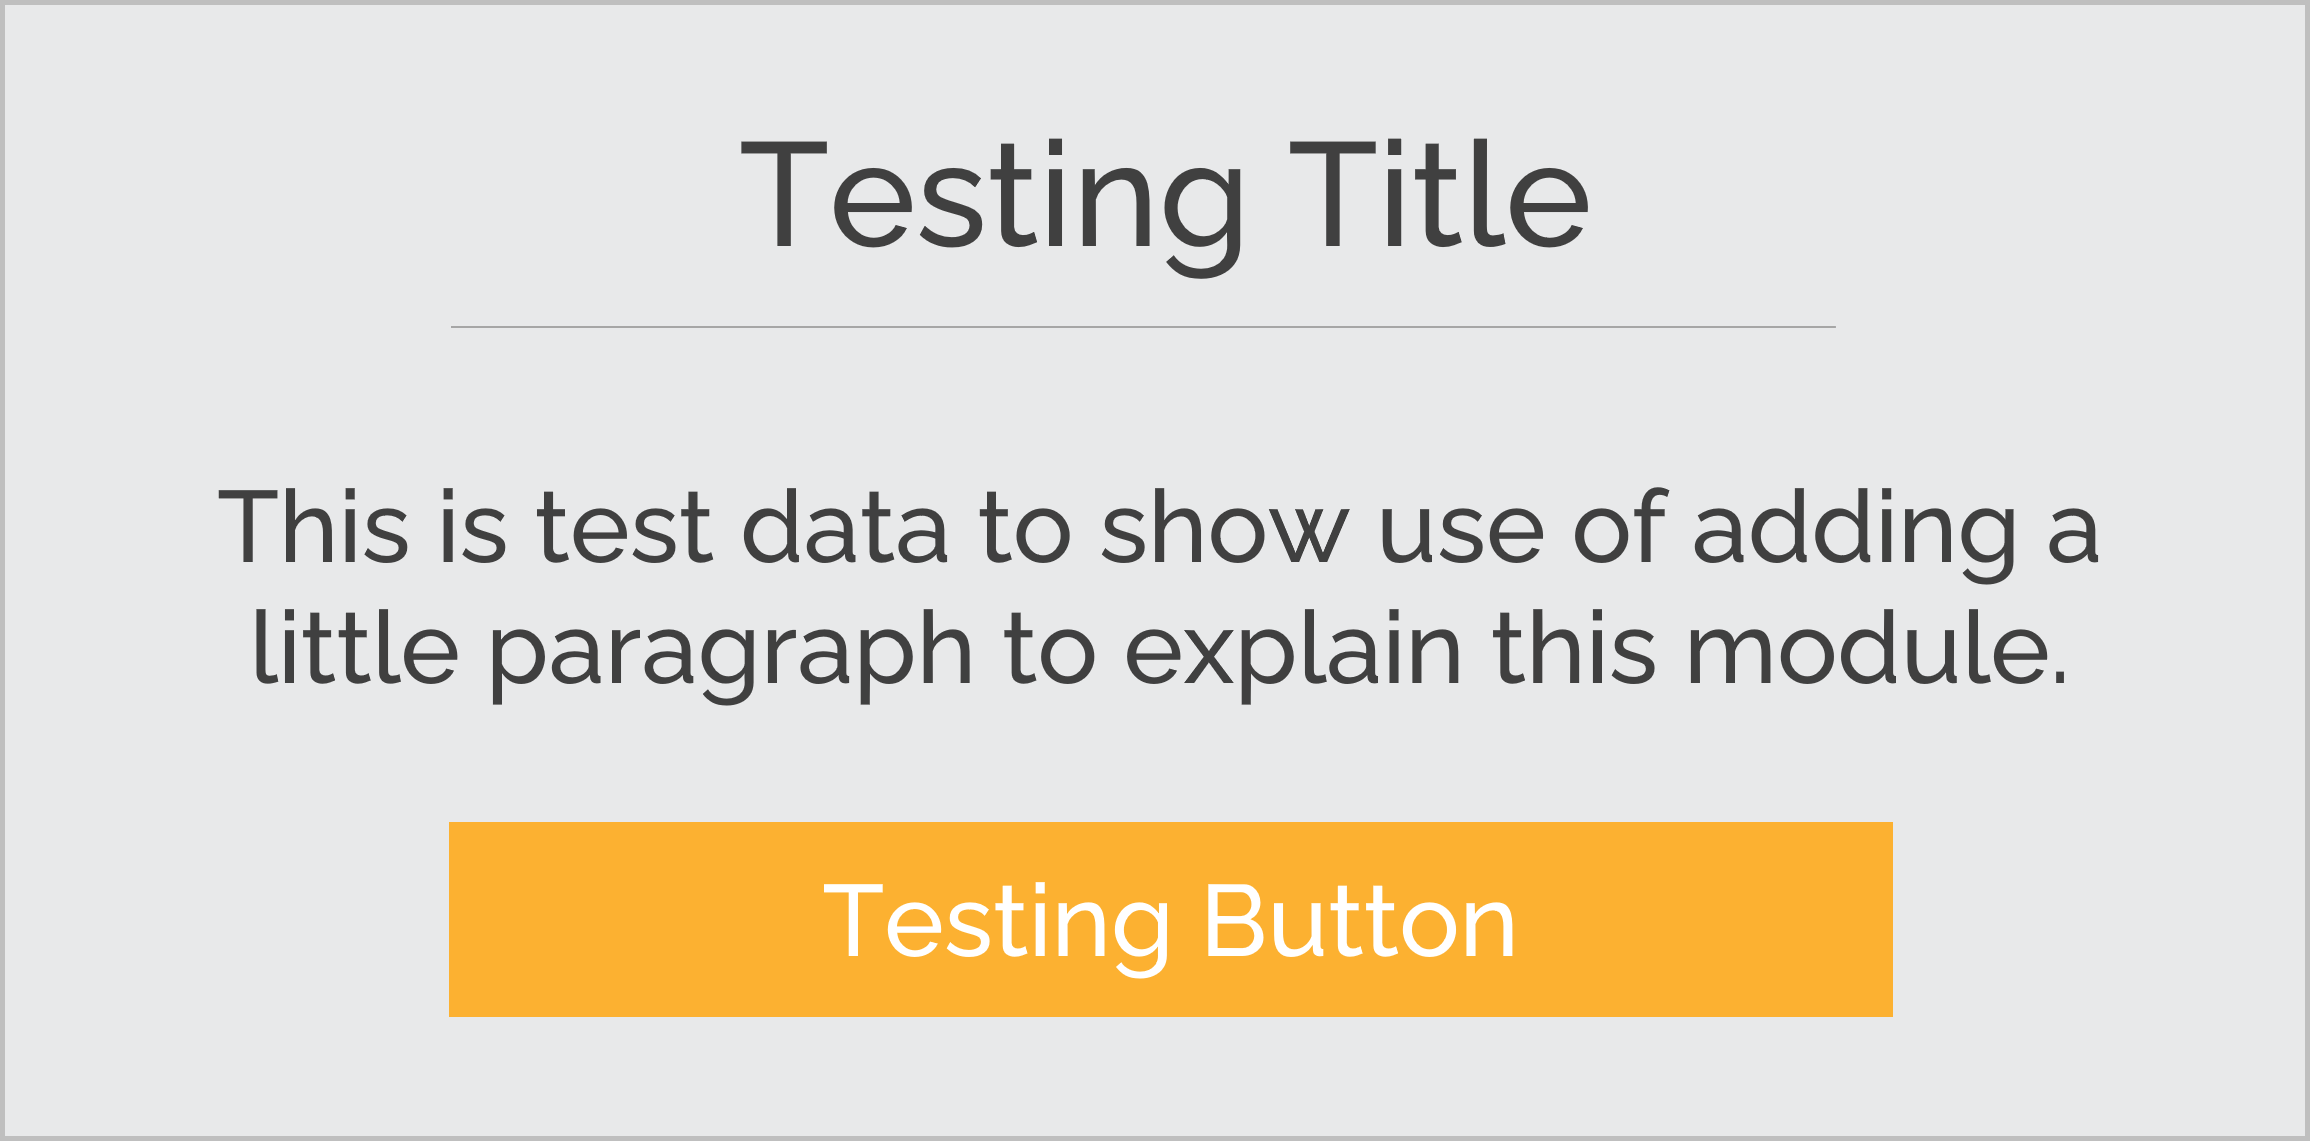The height and width of the screenshot is (1141, 2310).
Task: Click the word "explain" in the paragraph
Action: pos(1295,653)
